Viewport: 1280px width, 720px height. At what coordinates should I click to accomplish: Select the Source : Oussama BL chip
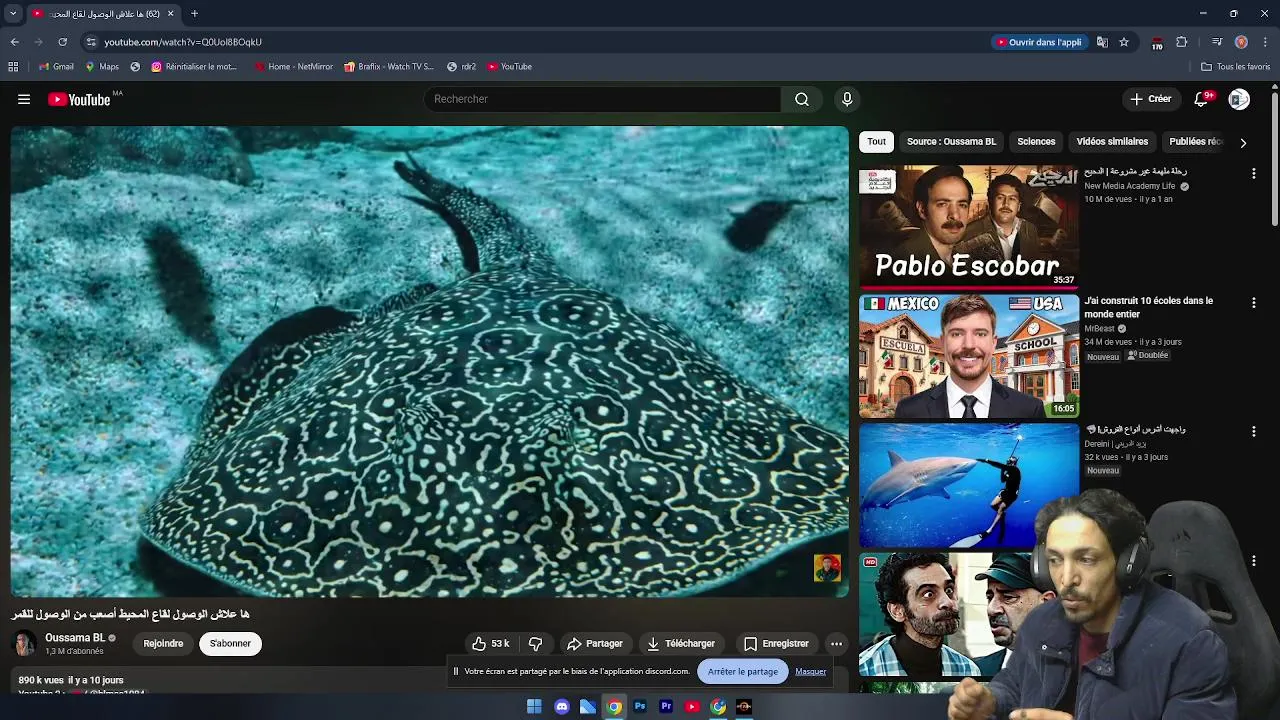951,142
